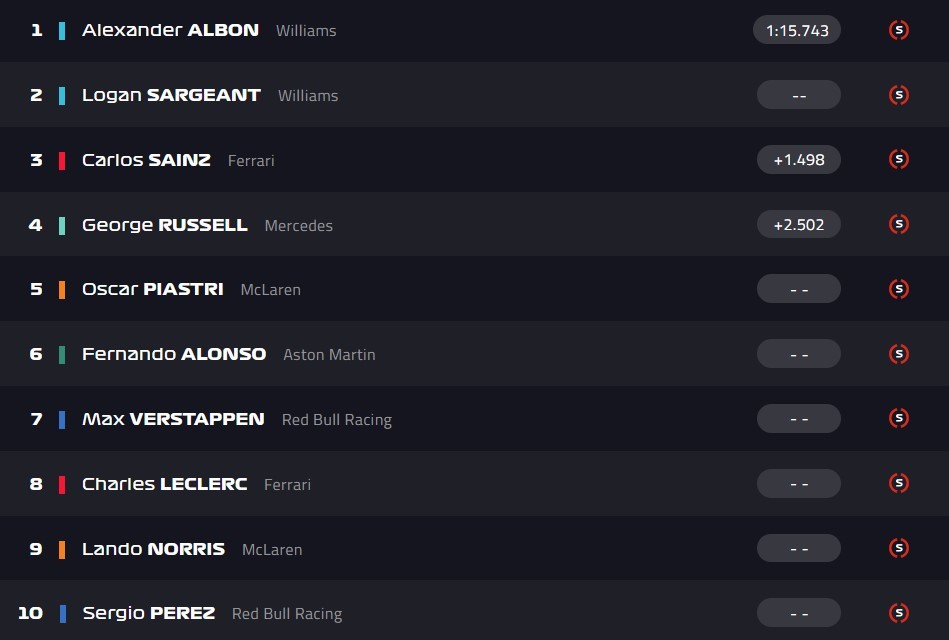Click Max Verstappen's soft tyre icon
The height and width of the screenshot is (640, 949).
tap(898, 418)
